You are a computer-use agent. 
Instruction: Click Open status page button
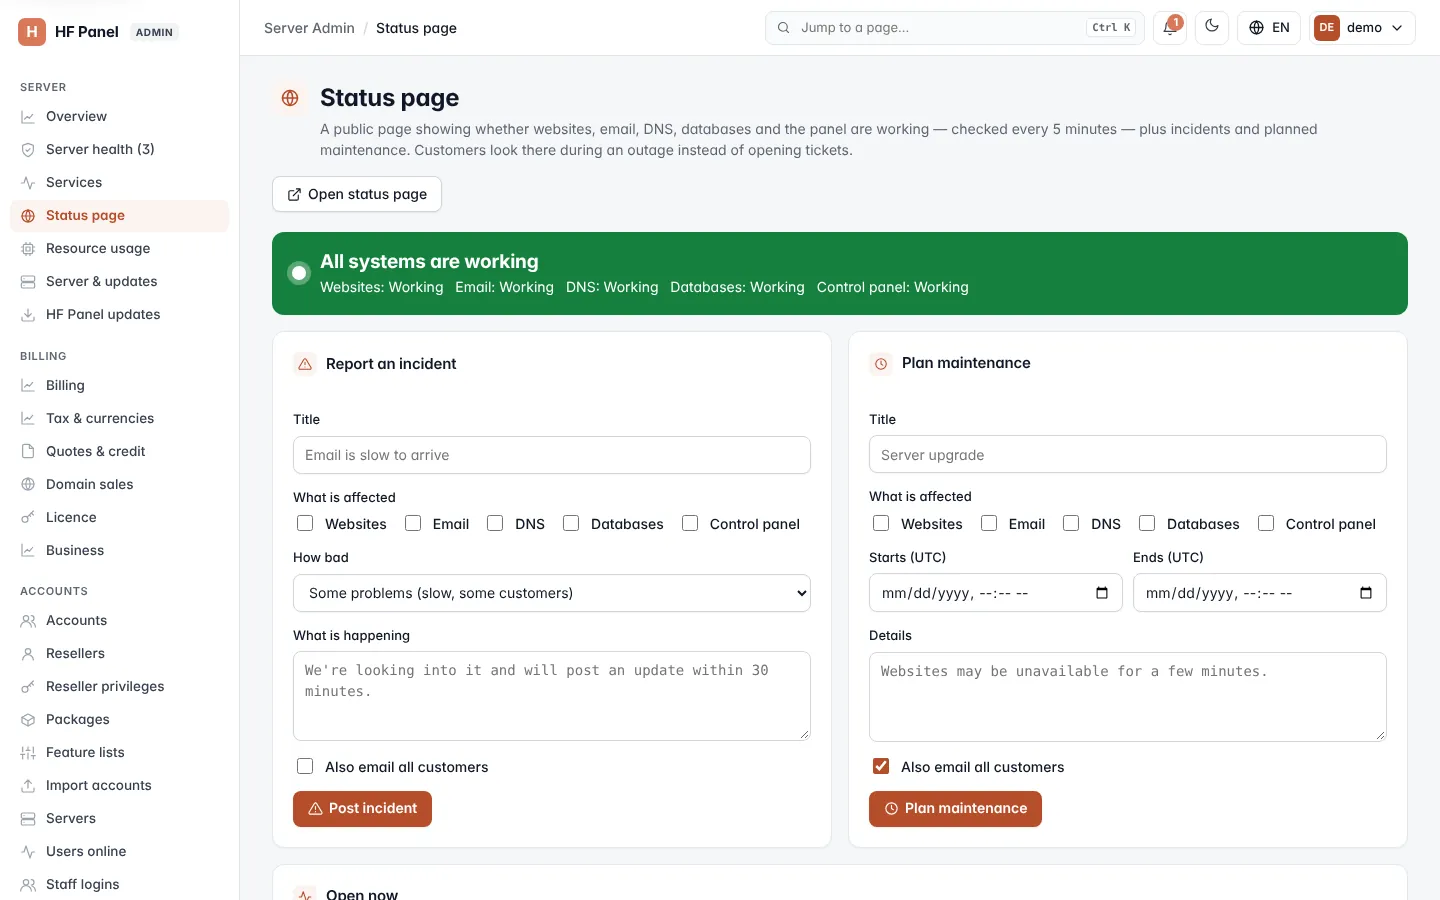[x=357, y=194]
